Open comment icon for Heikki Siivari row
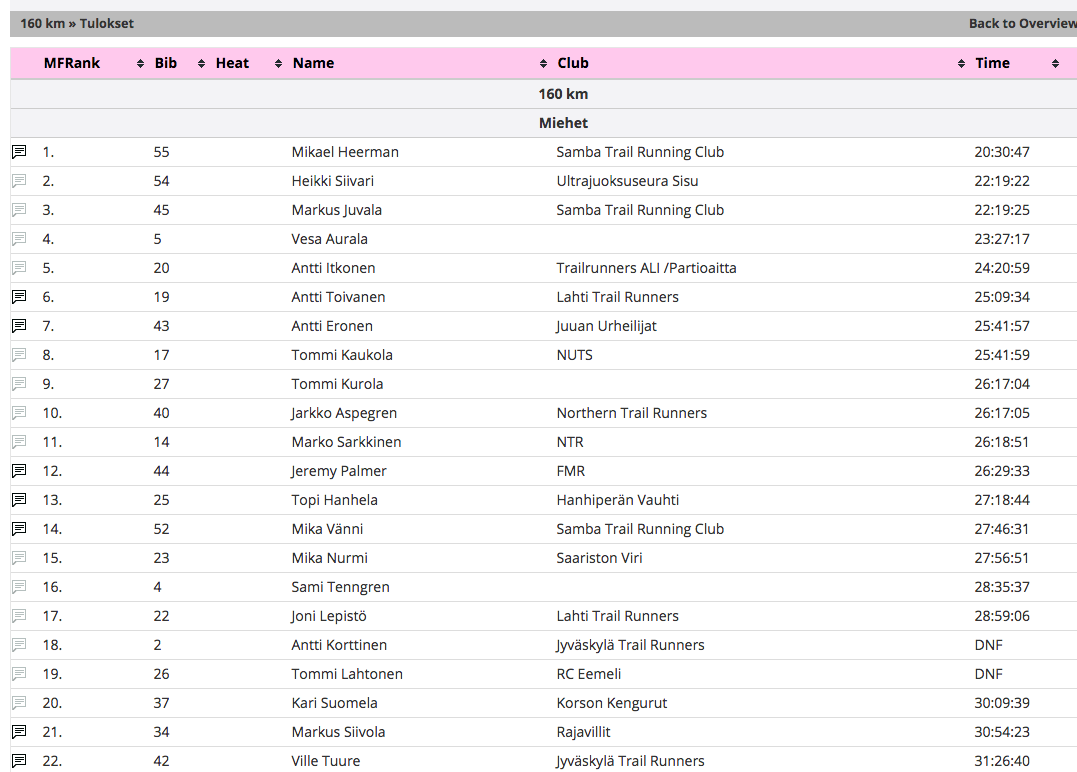Viewport: 1077px width, 772px height. 19,180
